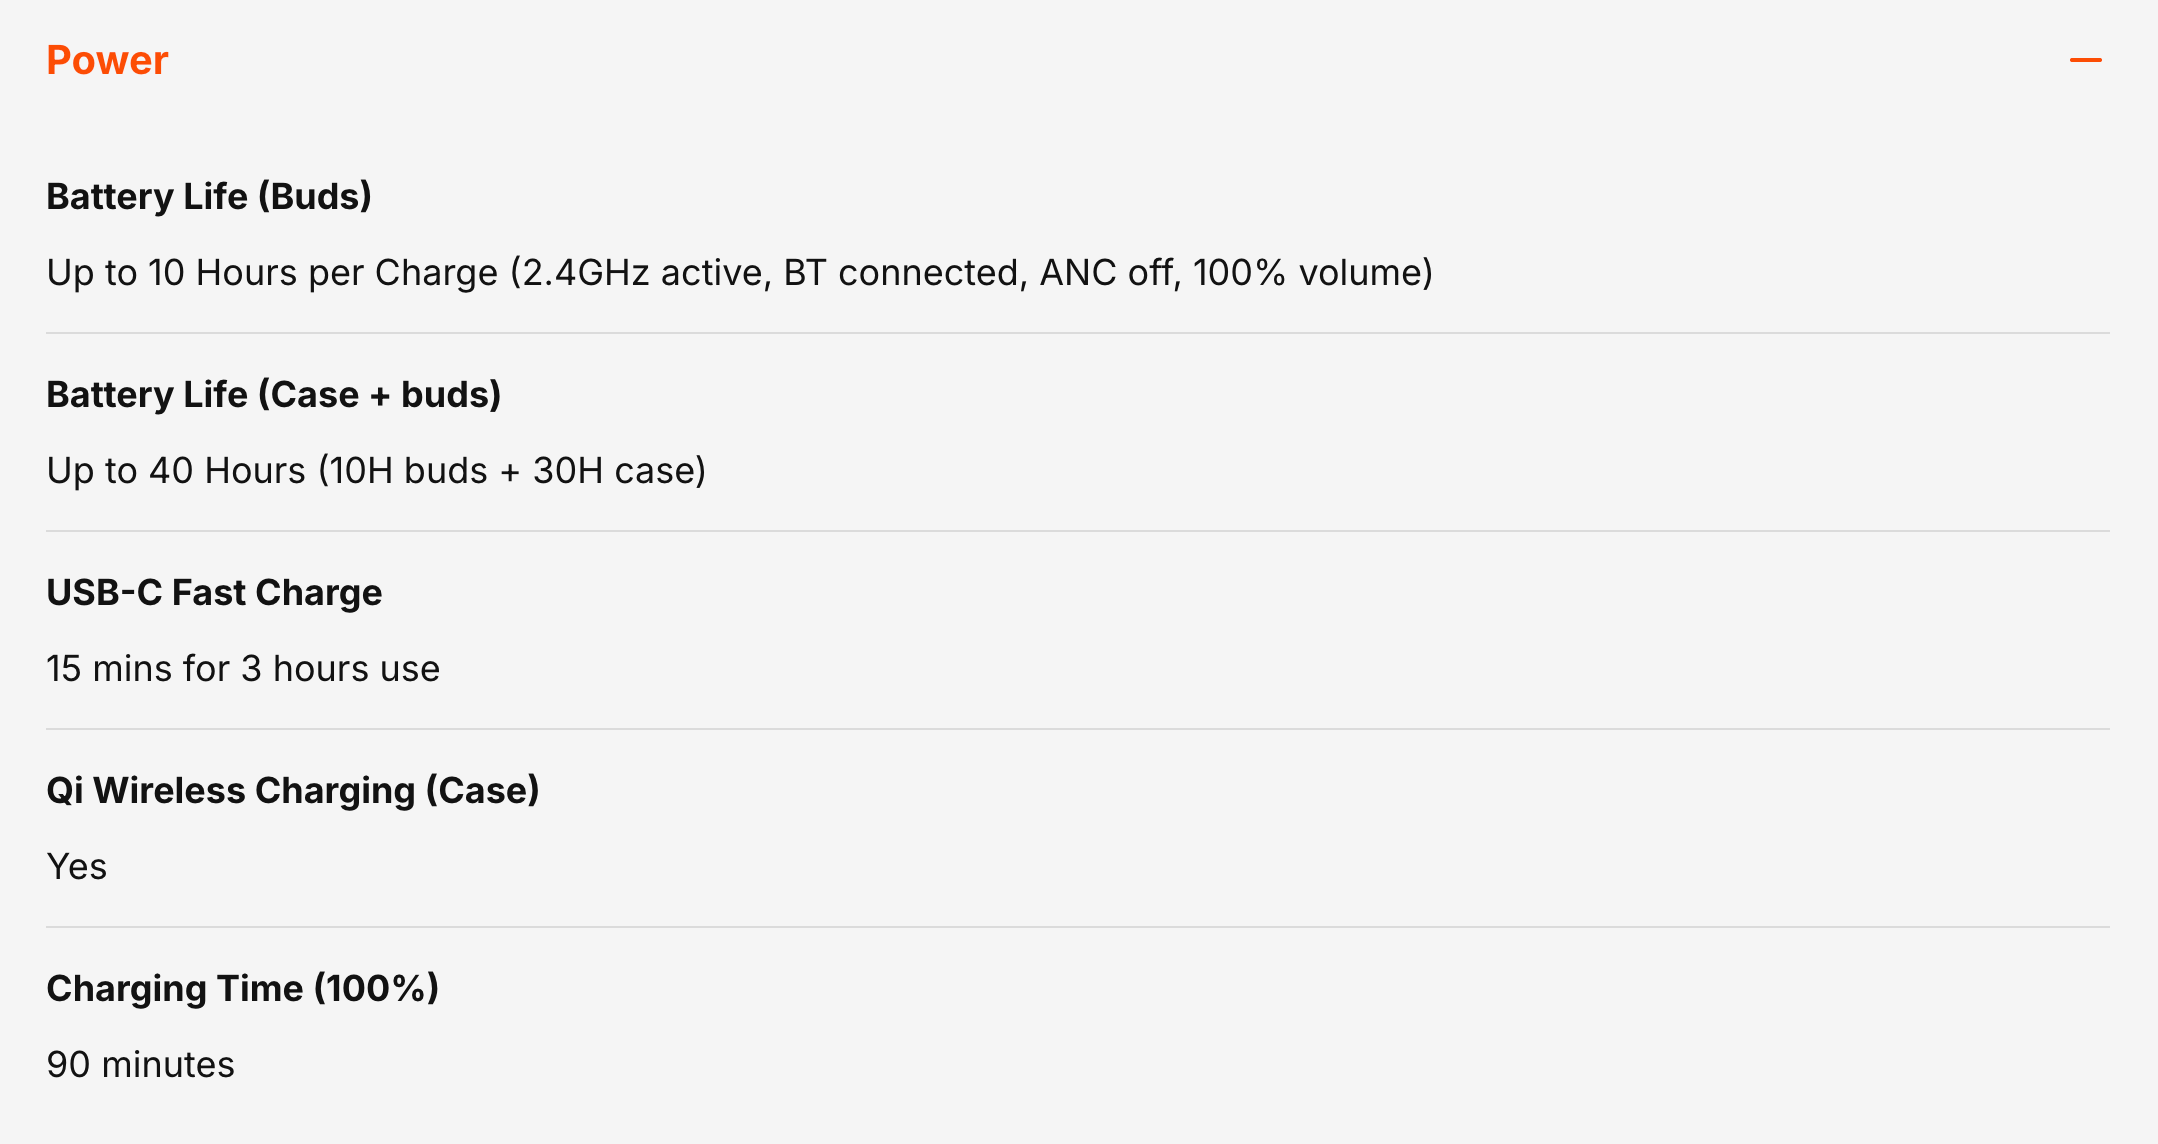Select the Charging Time (100%) label
The image size is (2158, 1144).
click(243, 989)
